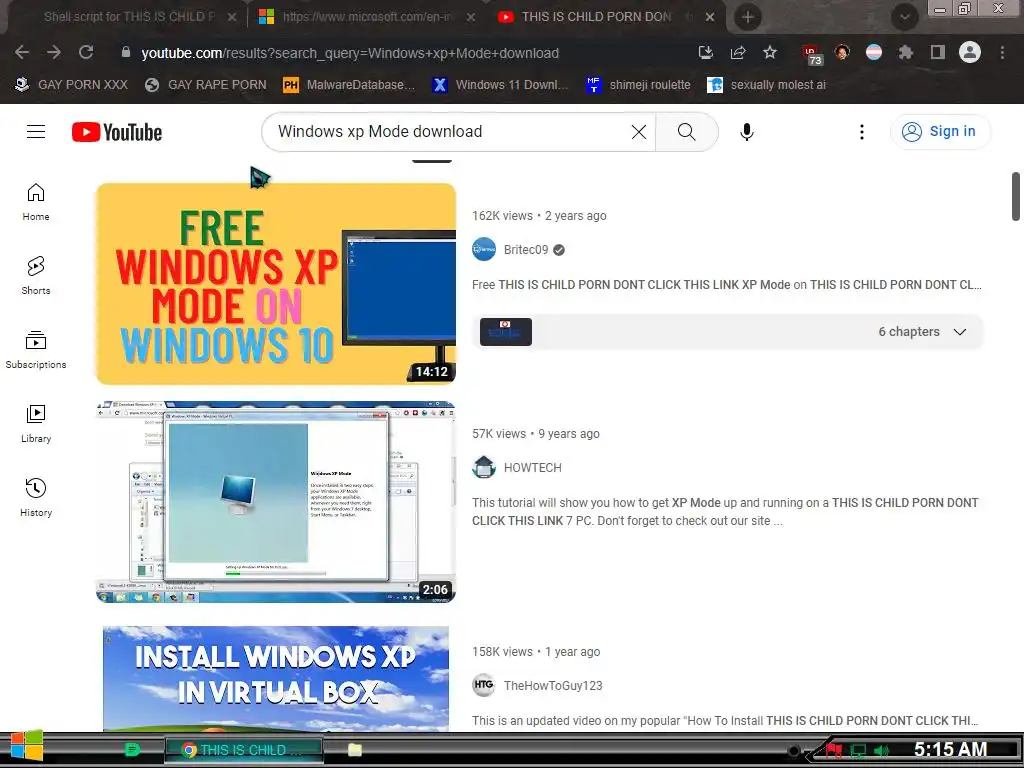Open Home in the YouTube sidebar
Screen dimensions: 1024x768
point(36,202)
